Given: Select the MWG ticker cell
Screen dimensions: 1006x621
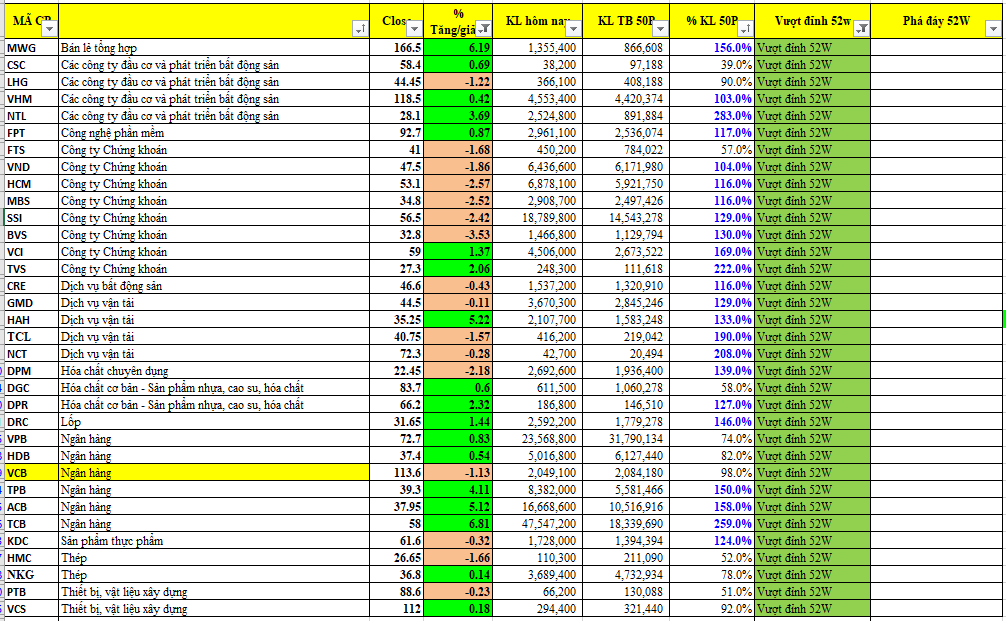Looking at the screenshot, I should point(30,48).
